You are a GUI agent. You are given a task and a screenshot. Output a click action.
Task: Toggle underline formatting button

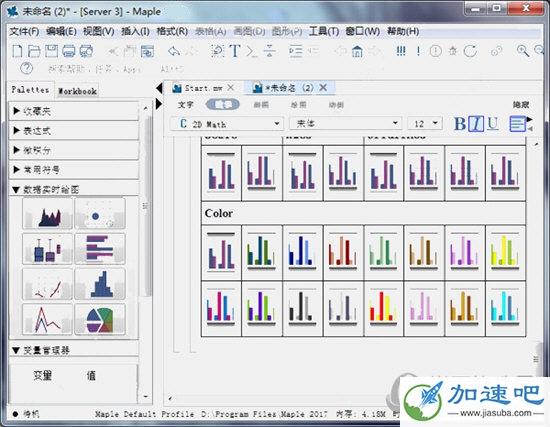[x=493, y=124]
